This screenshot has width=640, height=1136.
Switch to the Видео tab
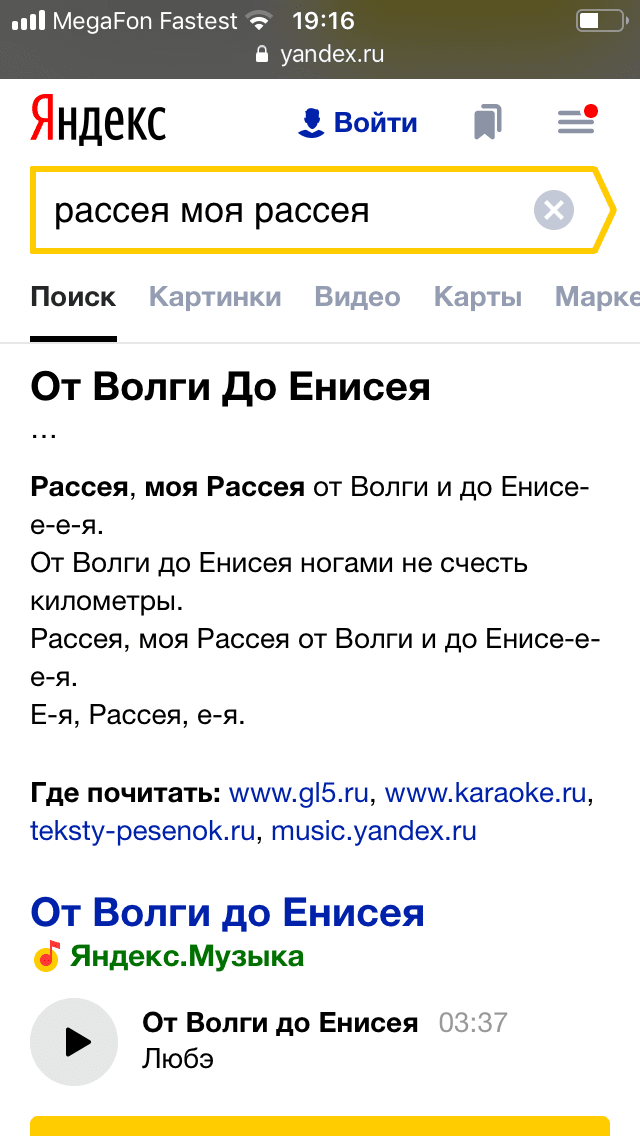(357, 297)
